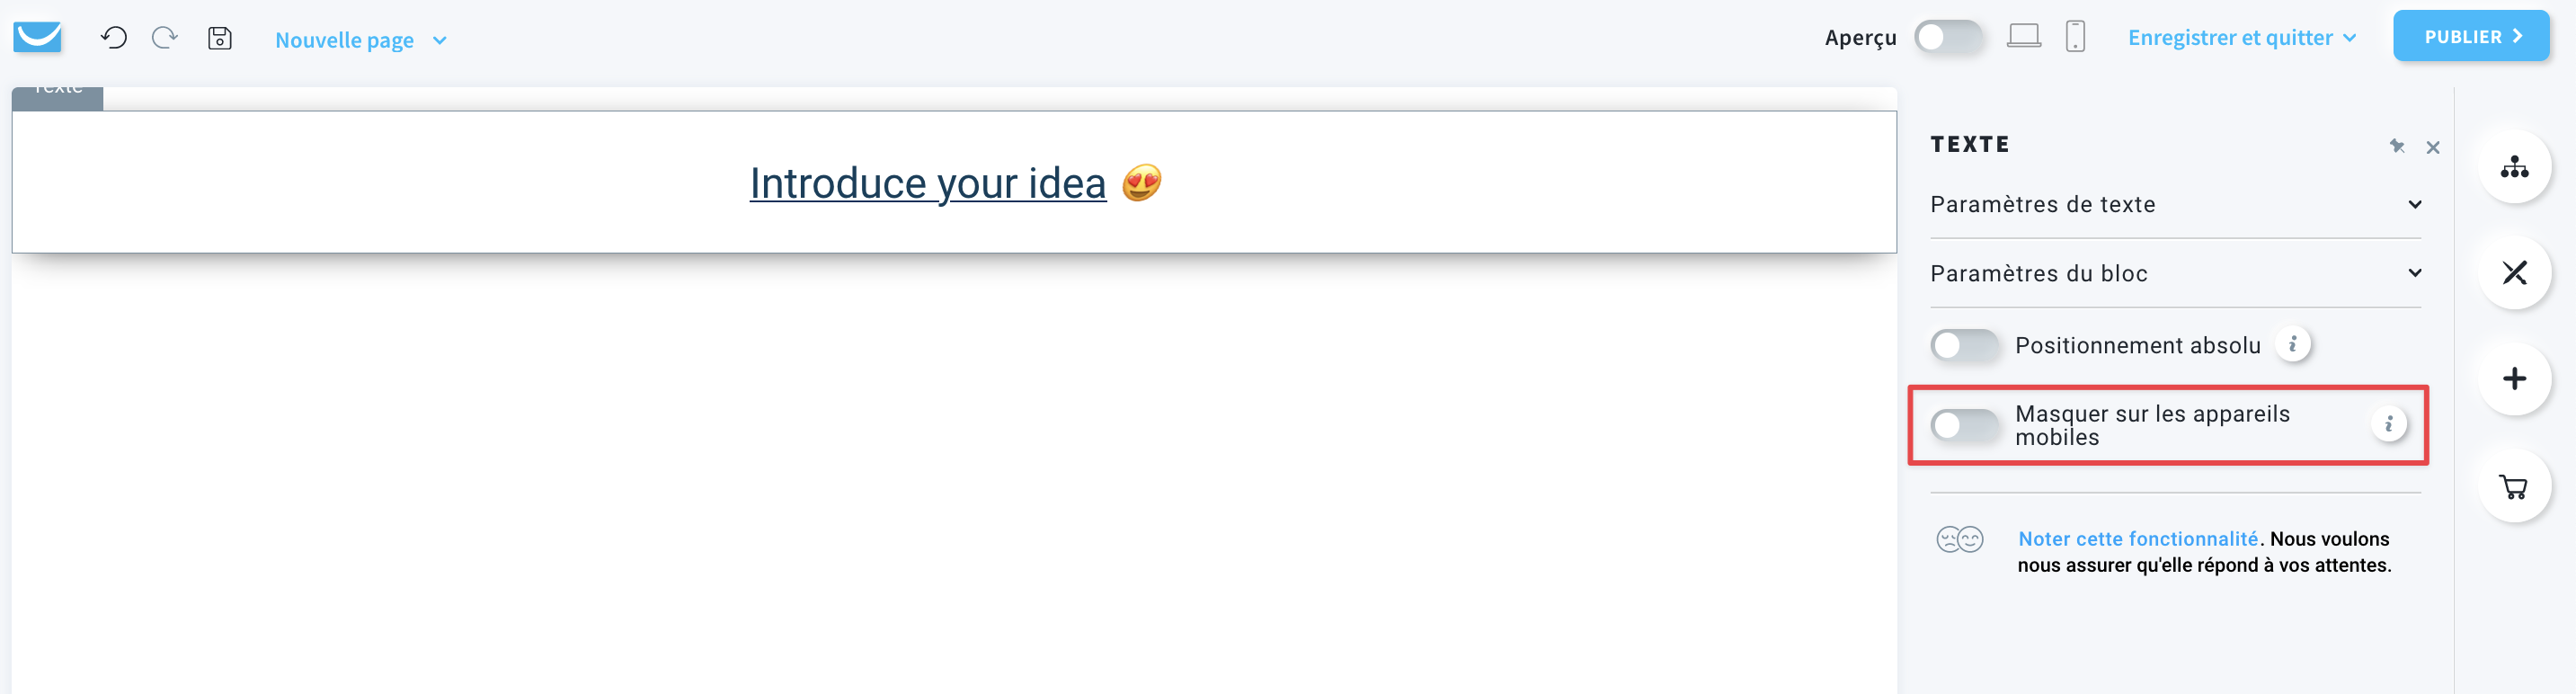
Task: Pin the Texte settings panel
Action: point(2397,146)
